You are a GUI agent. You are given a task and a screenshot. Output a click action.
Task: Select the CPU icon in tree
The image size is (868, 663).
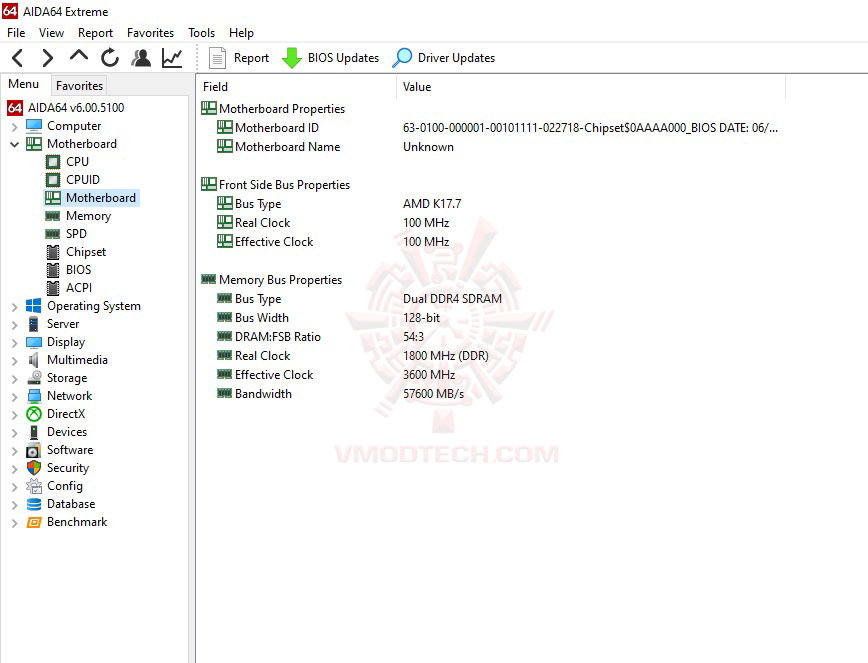pos(53,162)
